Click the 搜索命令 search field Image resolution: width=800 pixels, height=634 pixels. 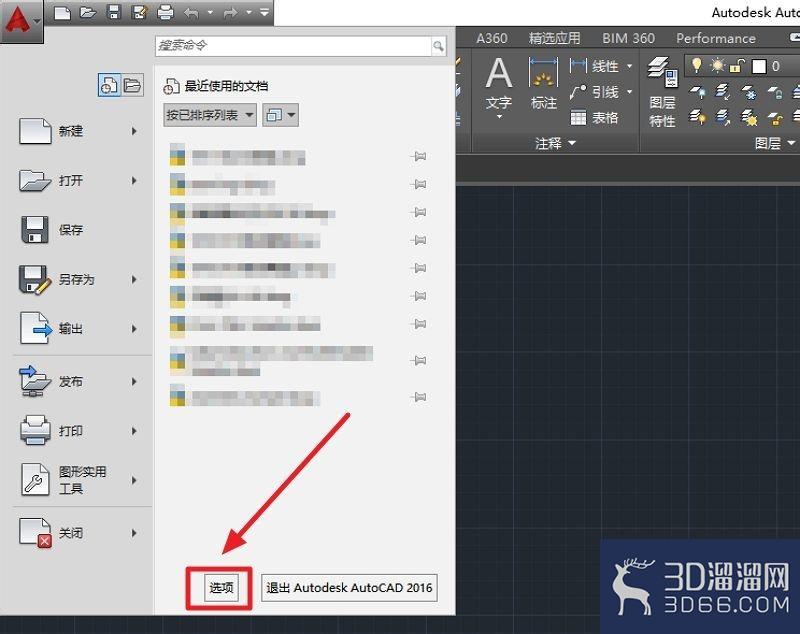293,46
